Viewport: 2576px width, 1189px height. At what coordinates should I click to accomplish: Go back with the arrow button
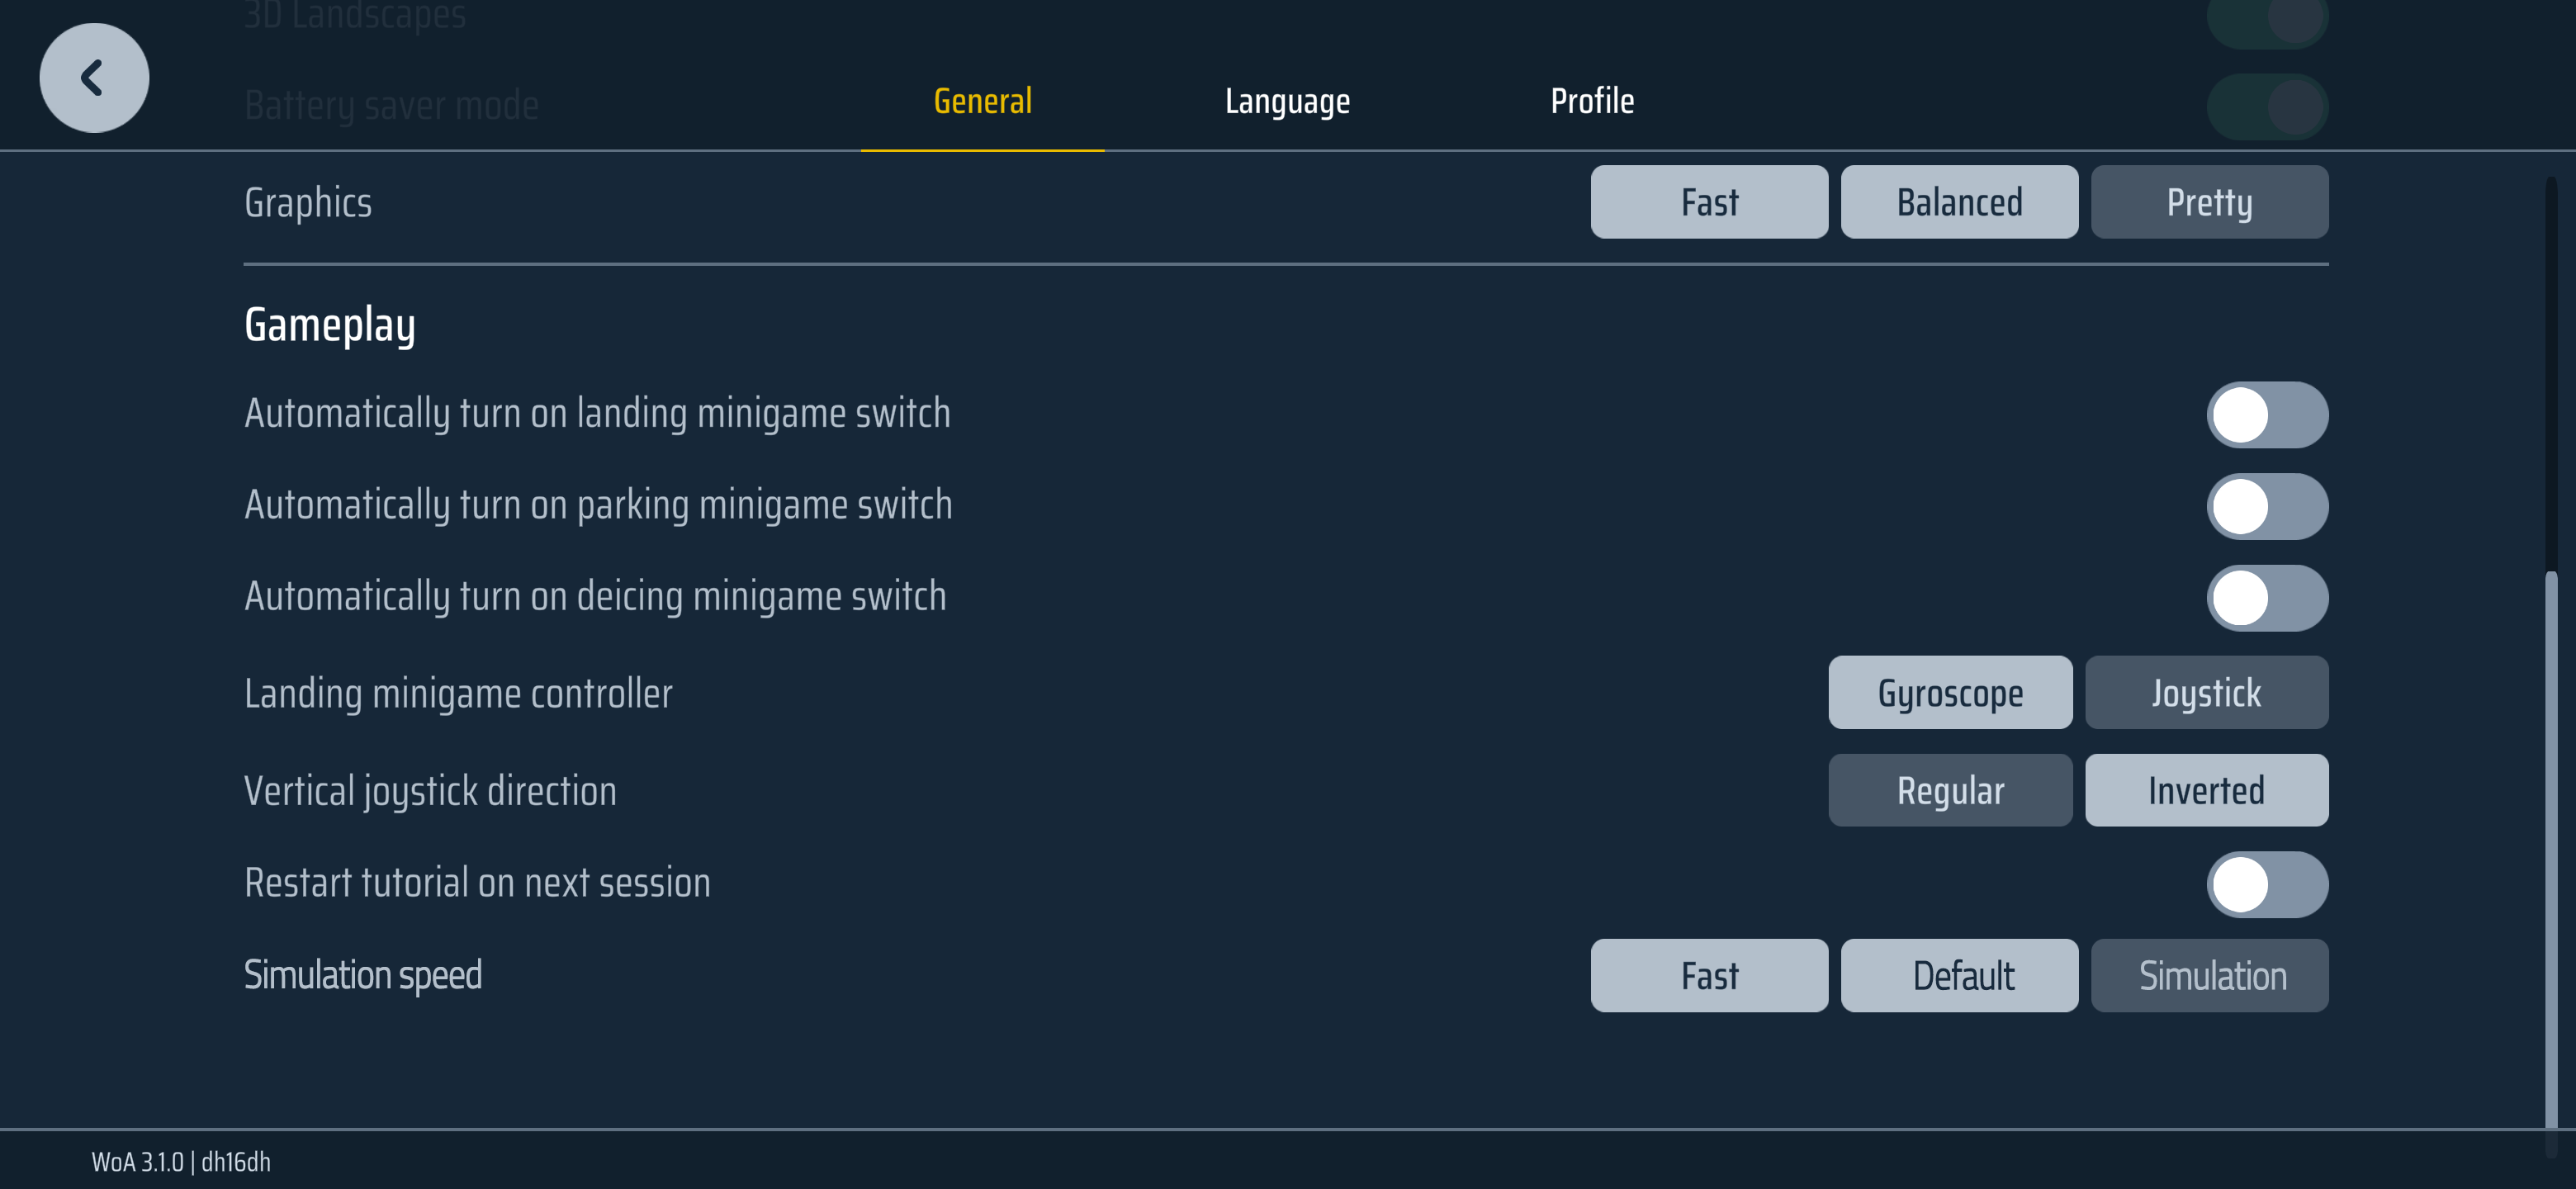point(94,78)
